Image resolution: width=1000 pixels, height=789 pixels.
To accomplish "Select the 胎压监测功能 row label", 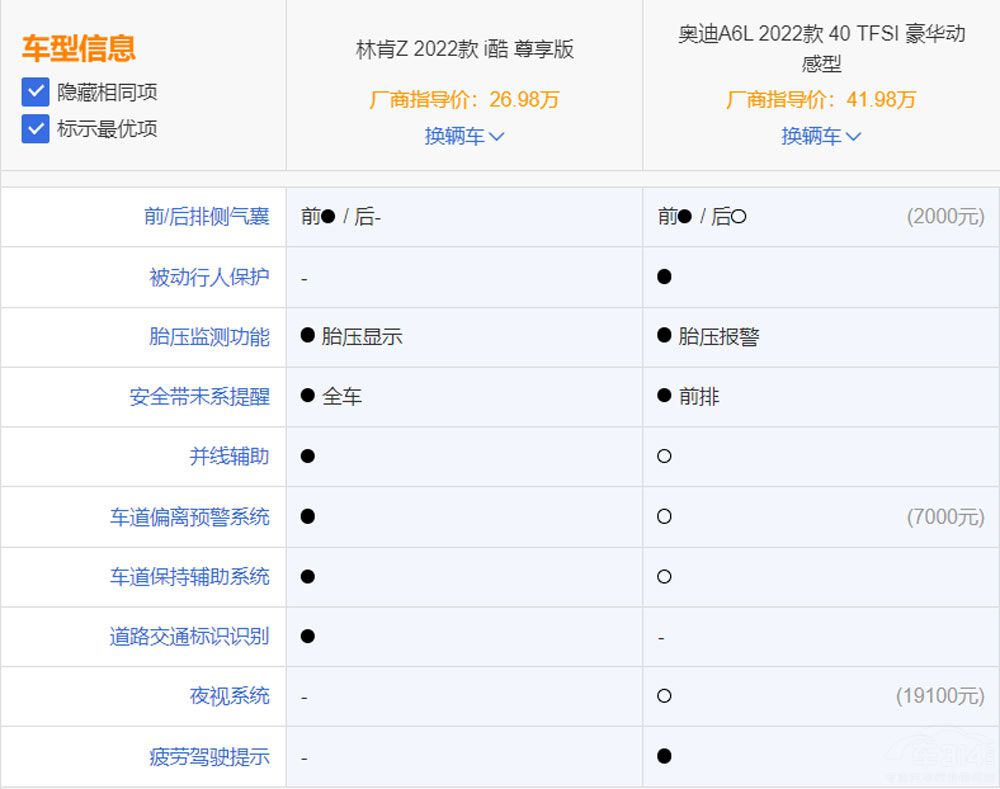I will [209, 337].
